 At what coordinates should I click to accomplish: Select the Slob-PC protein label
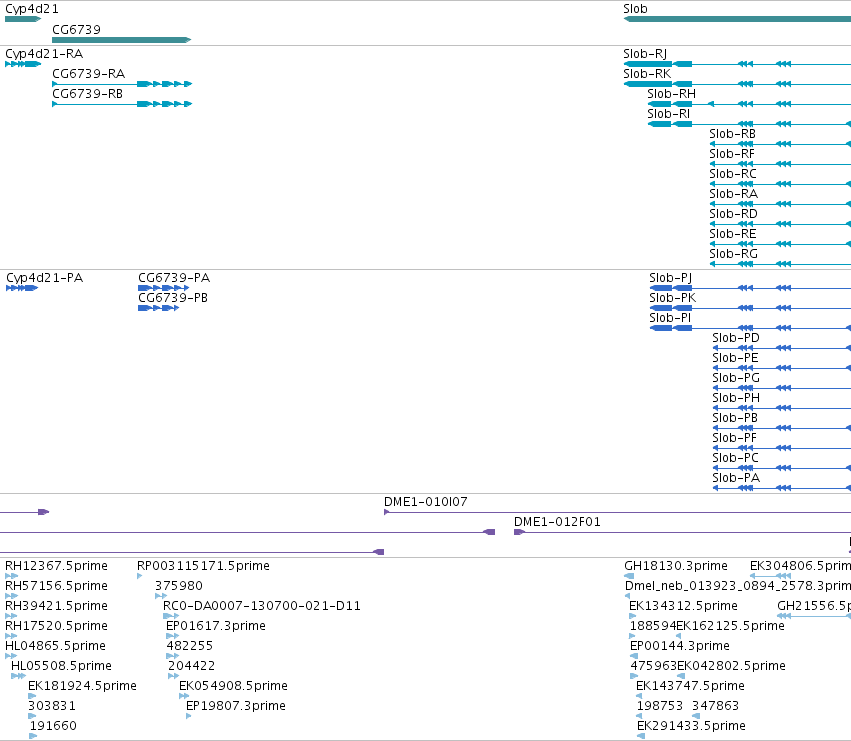click(735, 458)
